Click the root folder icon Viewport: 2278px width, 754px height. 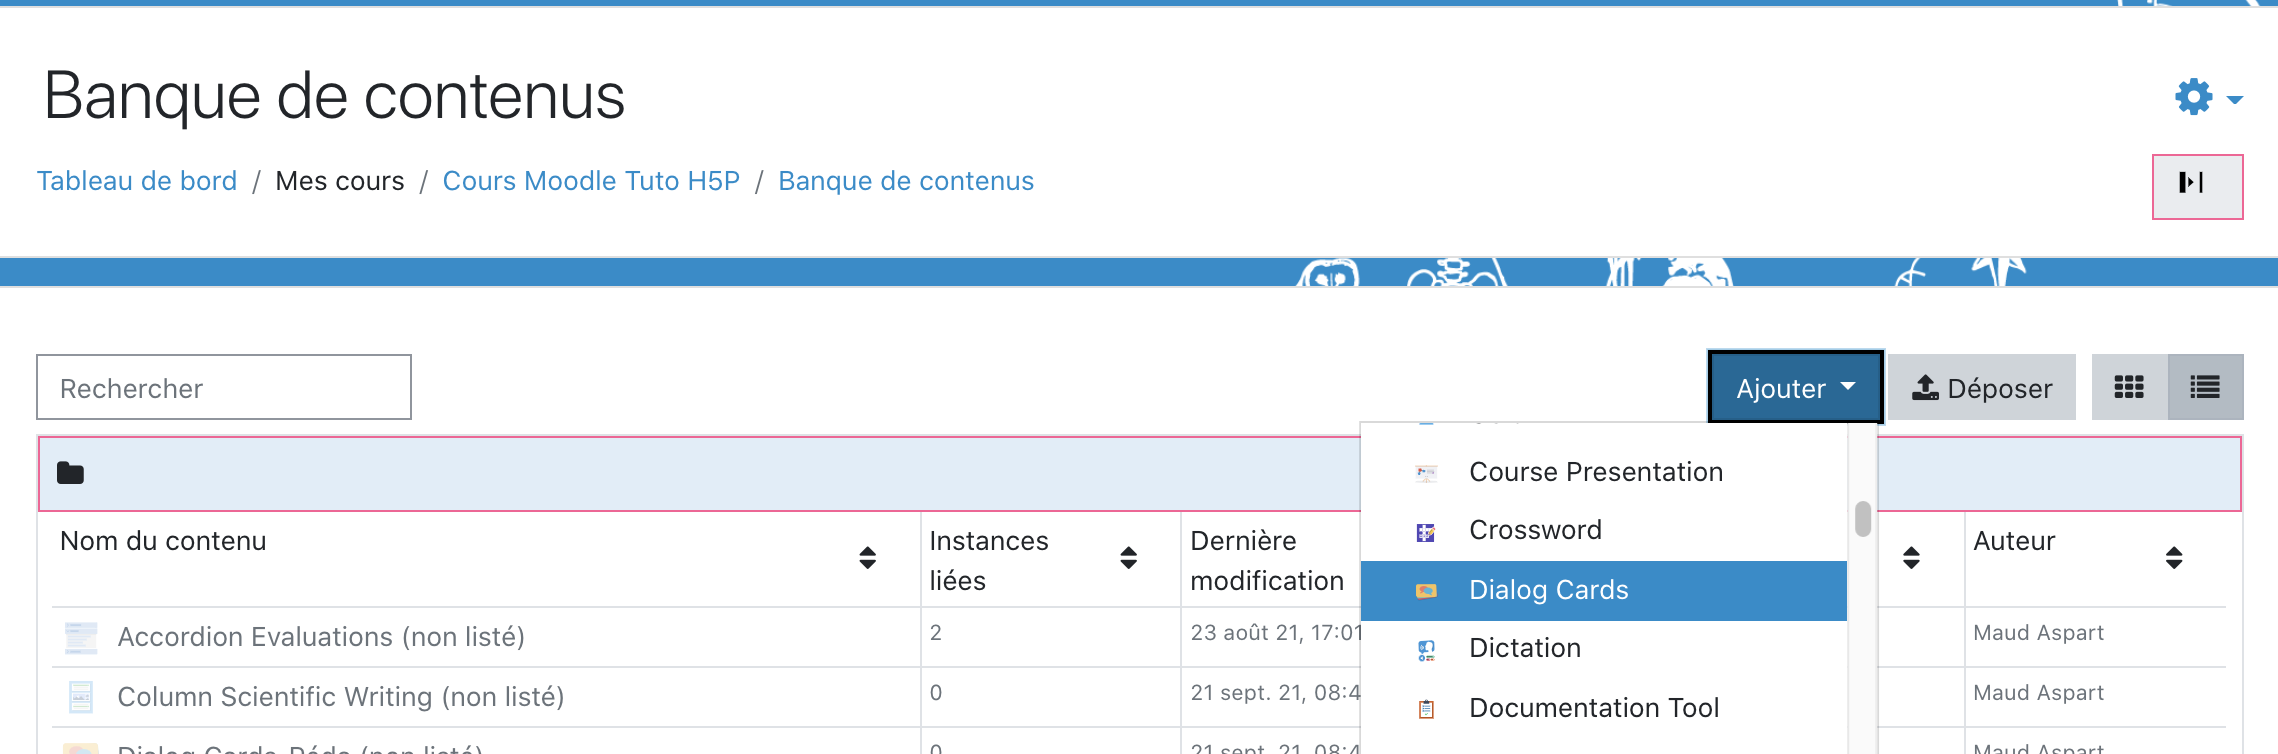click(70, 473)
